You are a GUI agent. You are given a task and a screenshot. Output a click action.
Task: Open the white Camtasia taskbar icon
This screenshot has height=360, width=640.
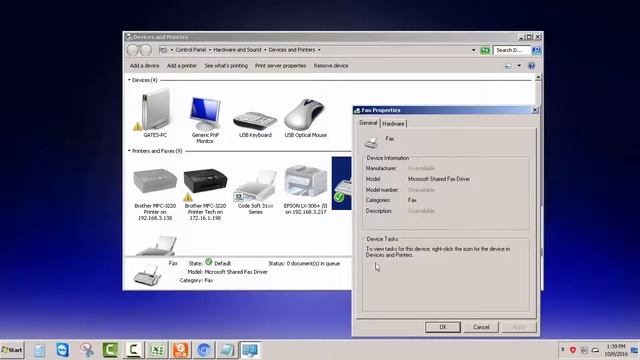(x=133, y=350)
